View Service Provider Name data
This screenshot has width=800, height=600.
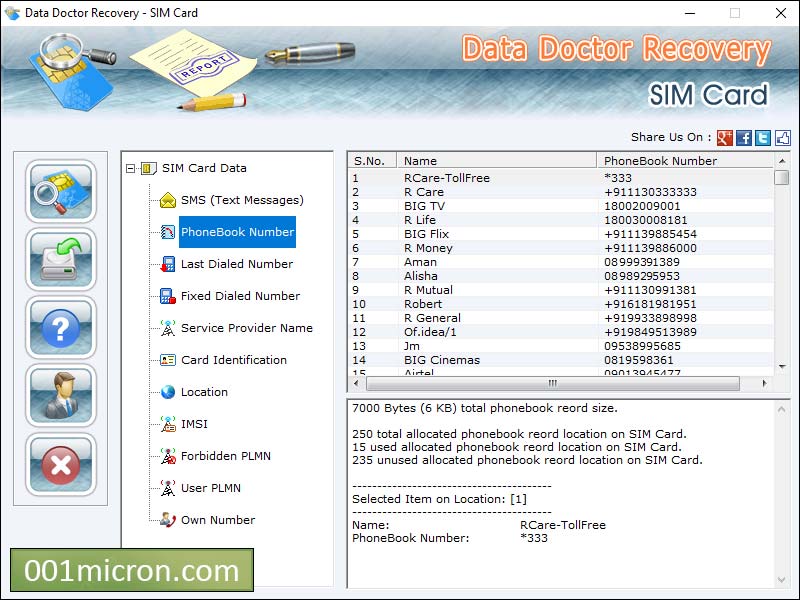coord(232,328)
